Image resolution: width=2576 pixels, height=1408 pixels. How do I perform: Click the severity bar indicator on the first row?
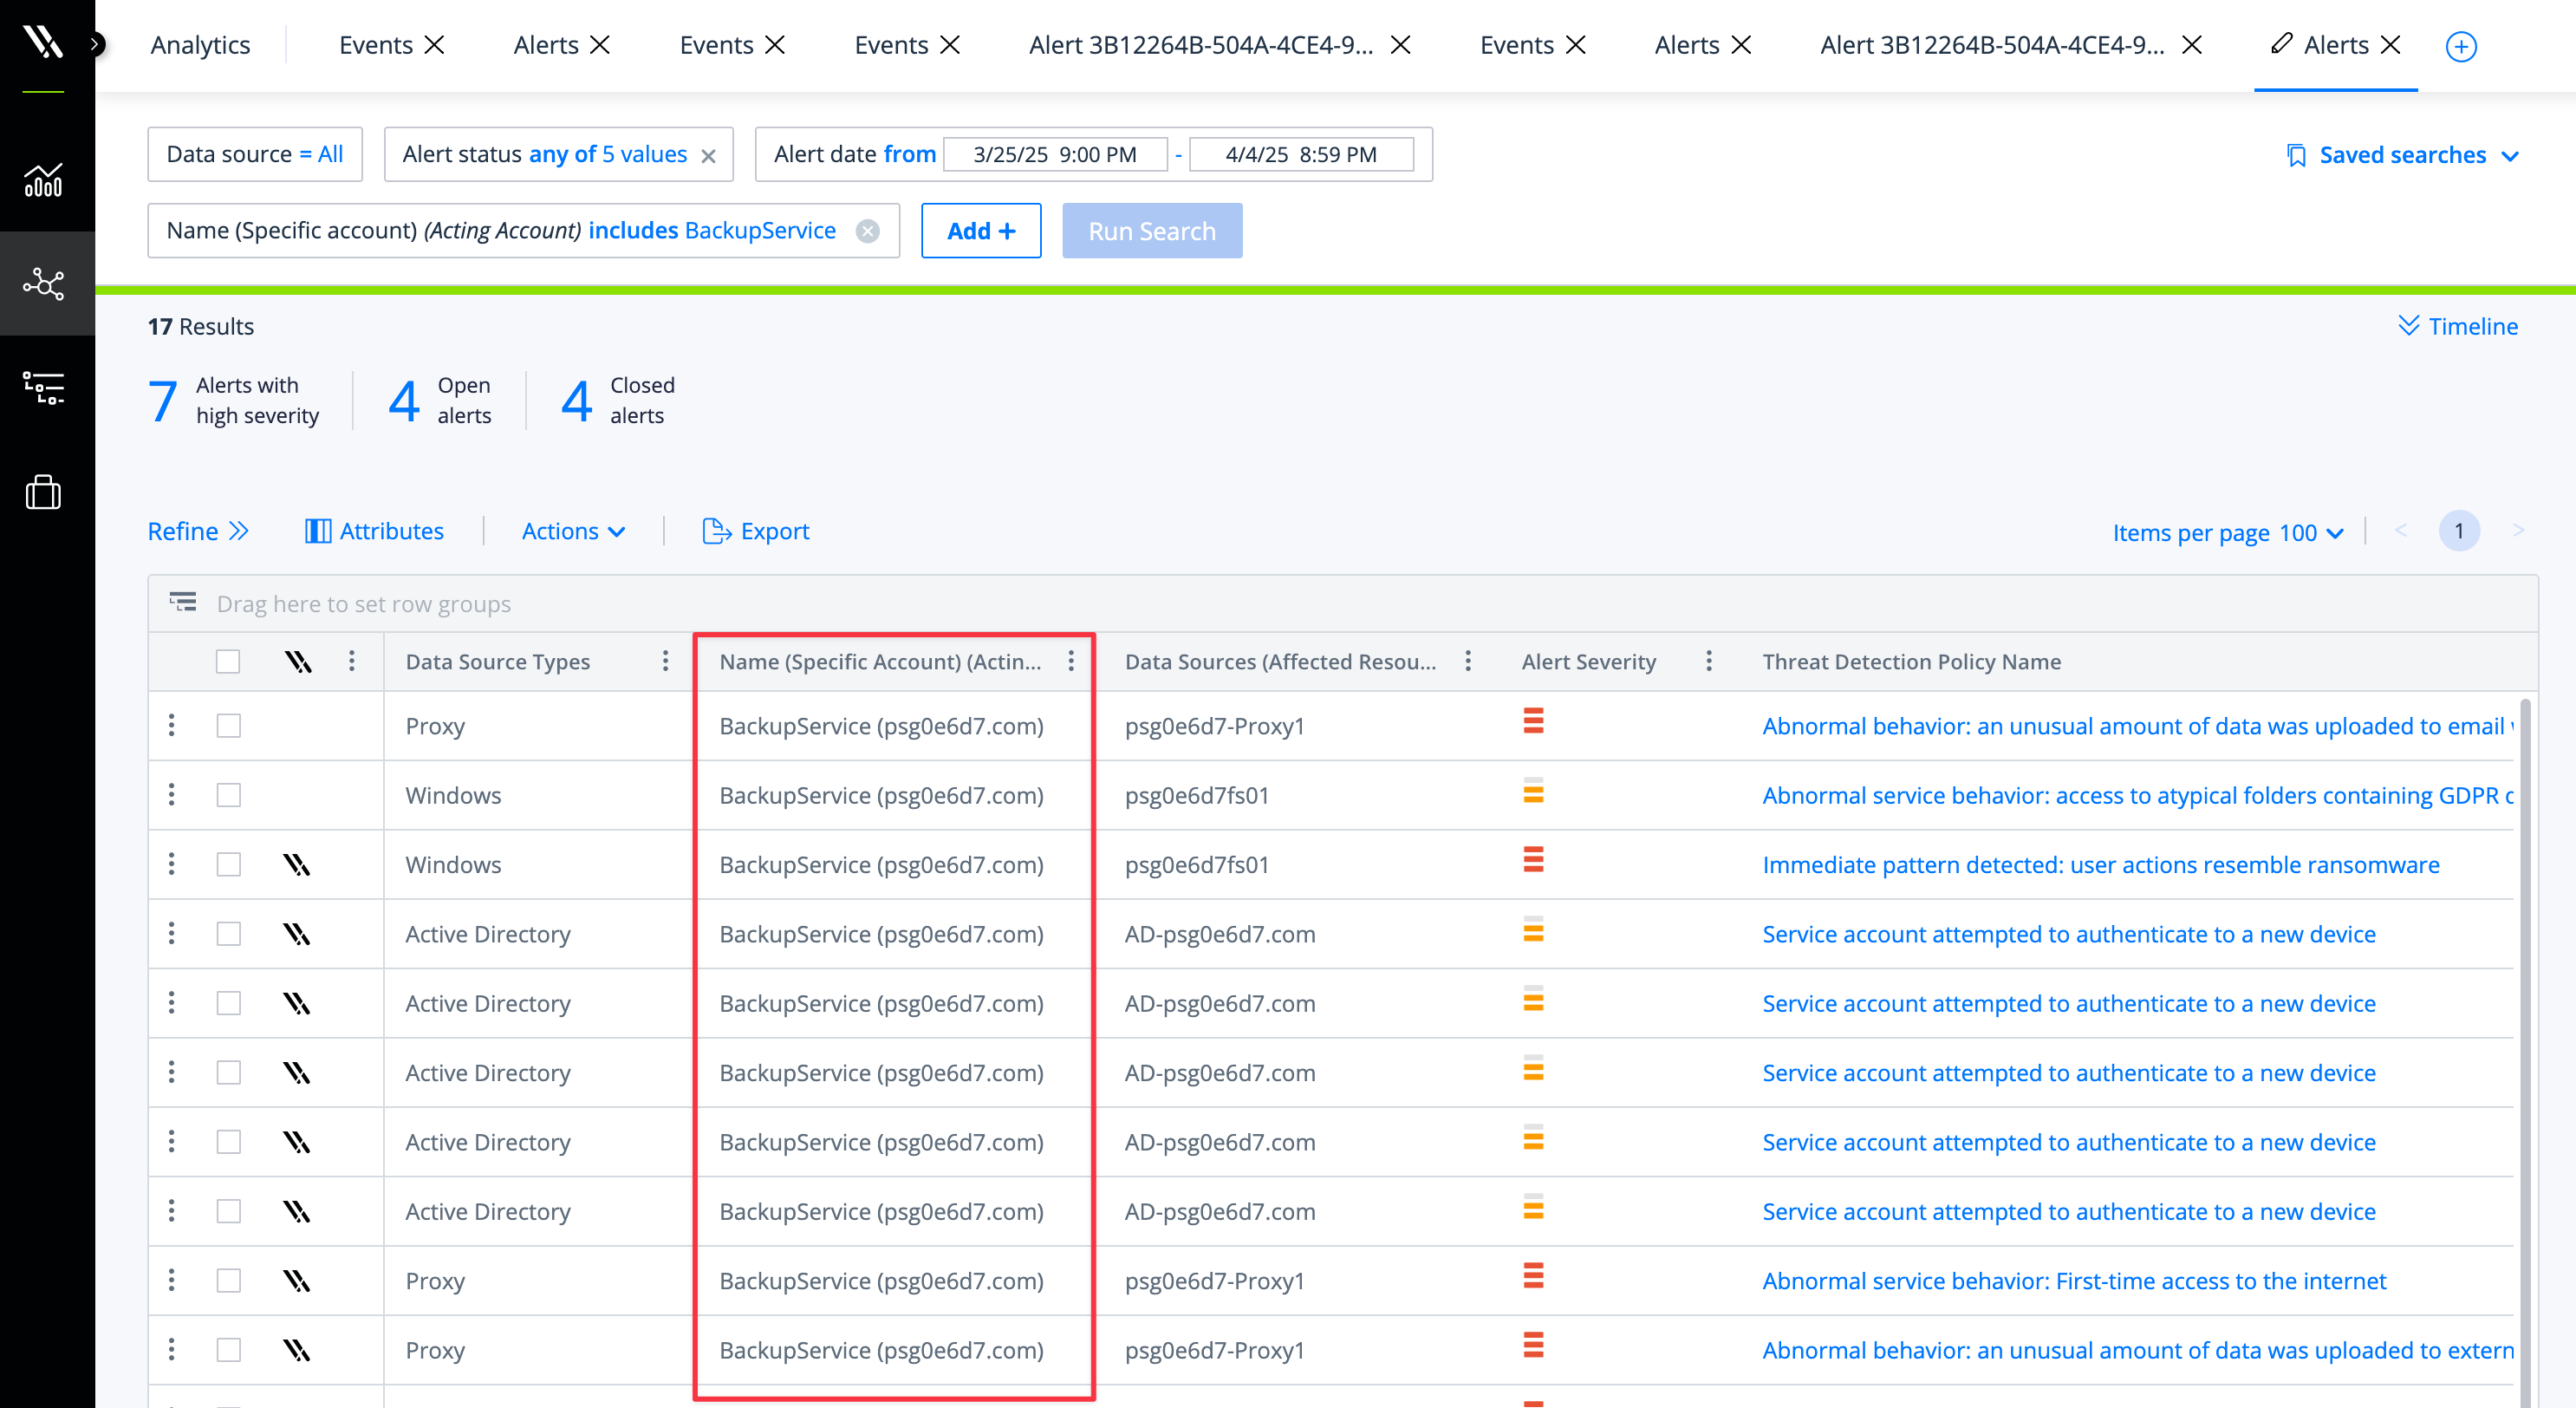[1534, 720]
